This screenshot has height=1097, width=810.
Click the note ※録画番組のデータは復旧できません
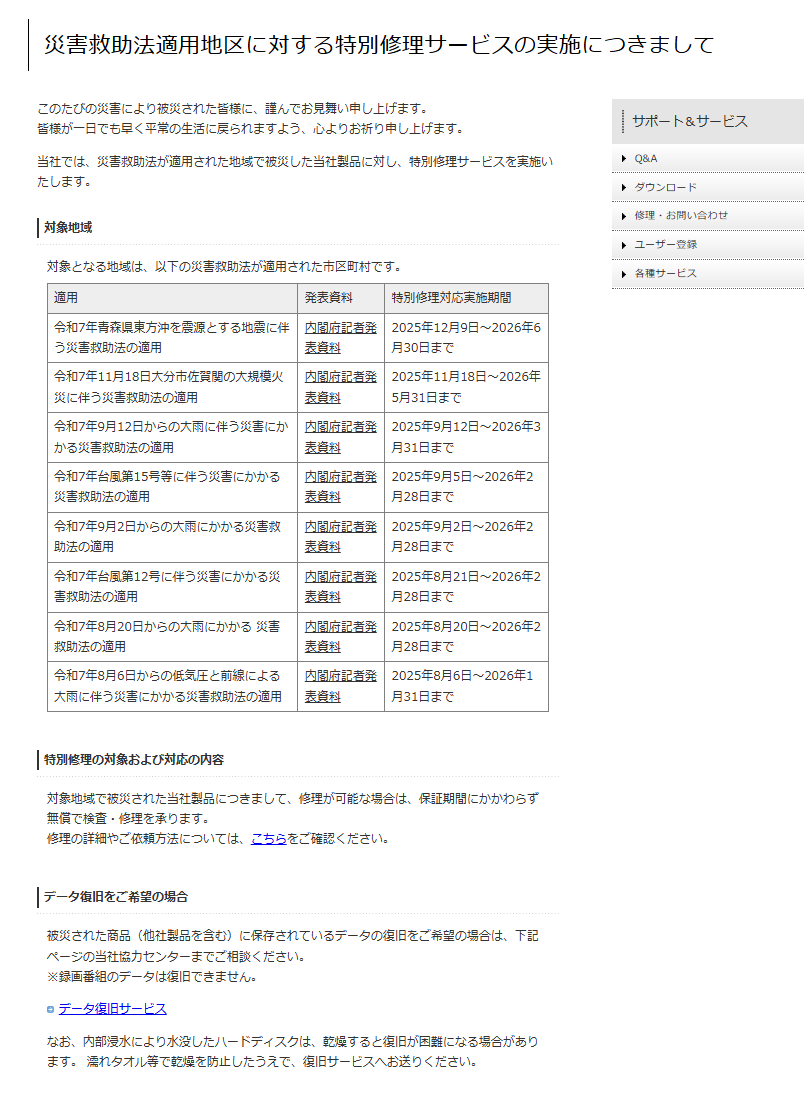[x=152, y=977]
